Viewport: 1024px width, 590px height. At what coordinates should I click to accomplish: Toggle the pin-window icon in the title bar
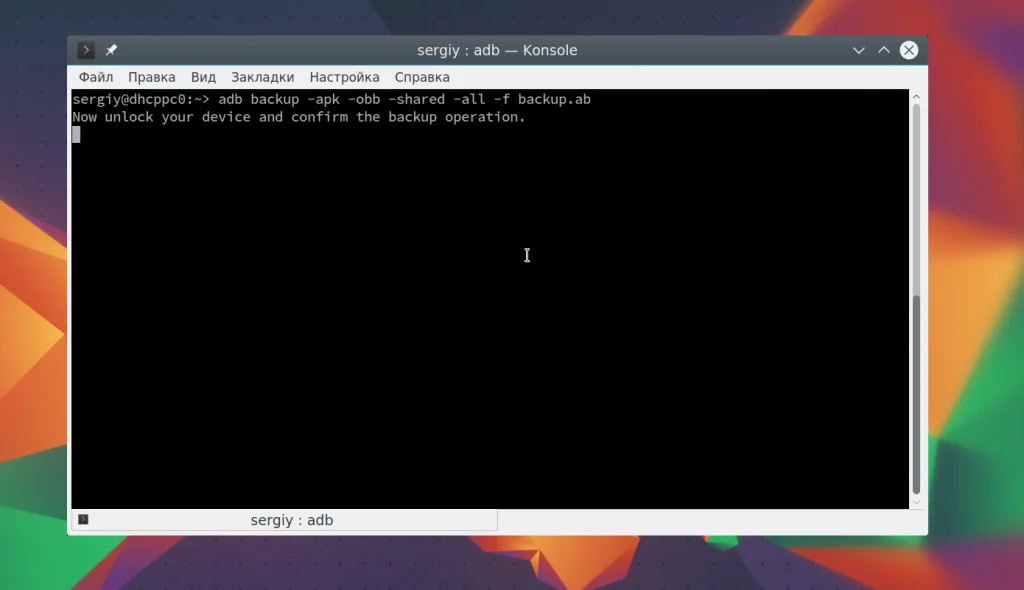click(x=111, y=50)
